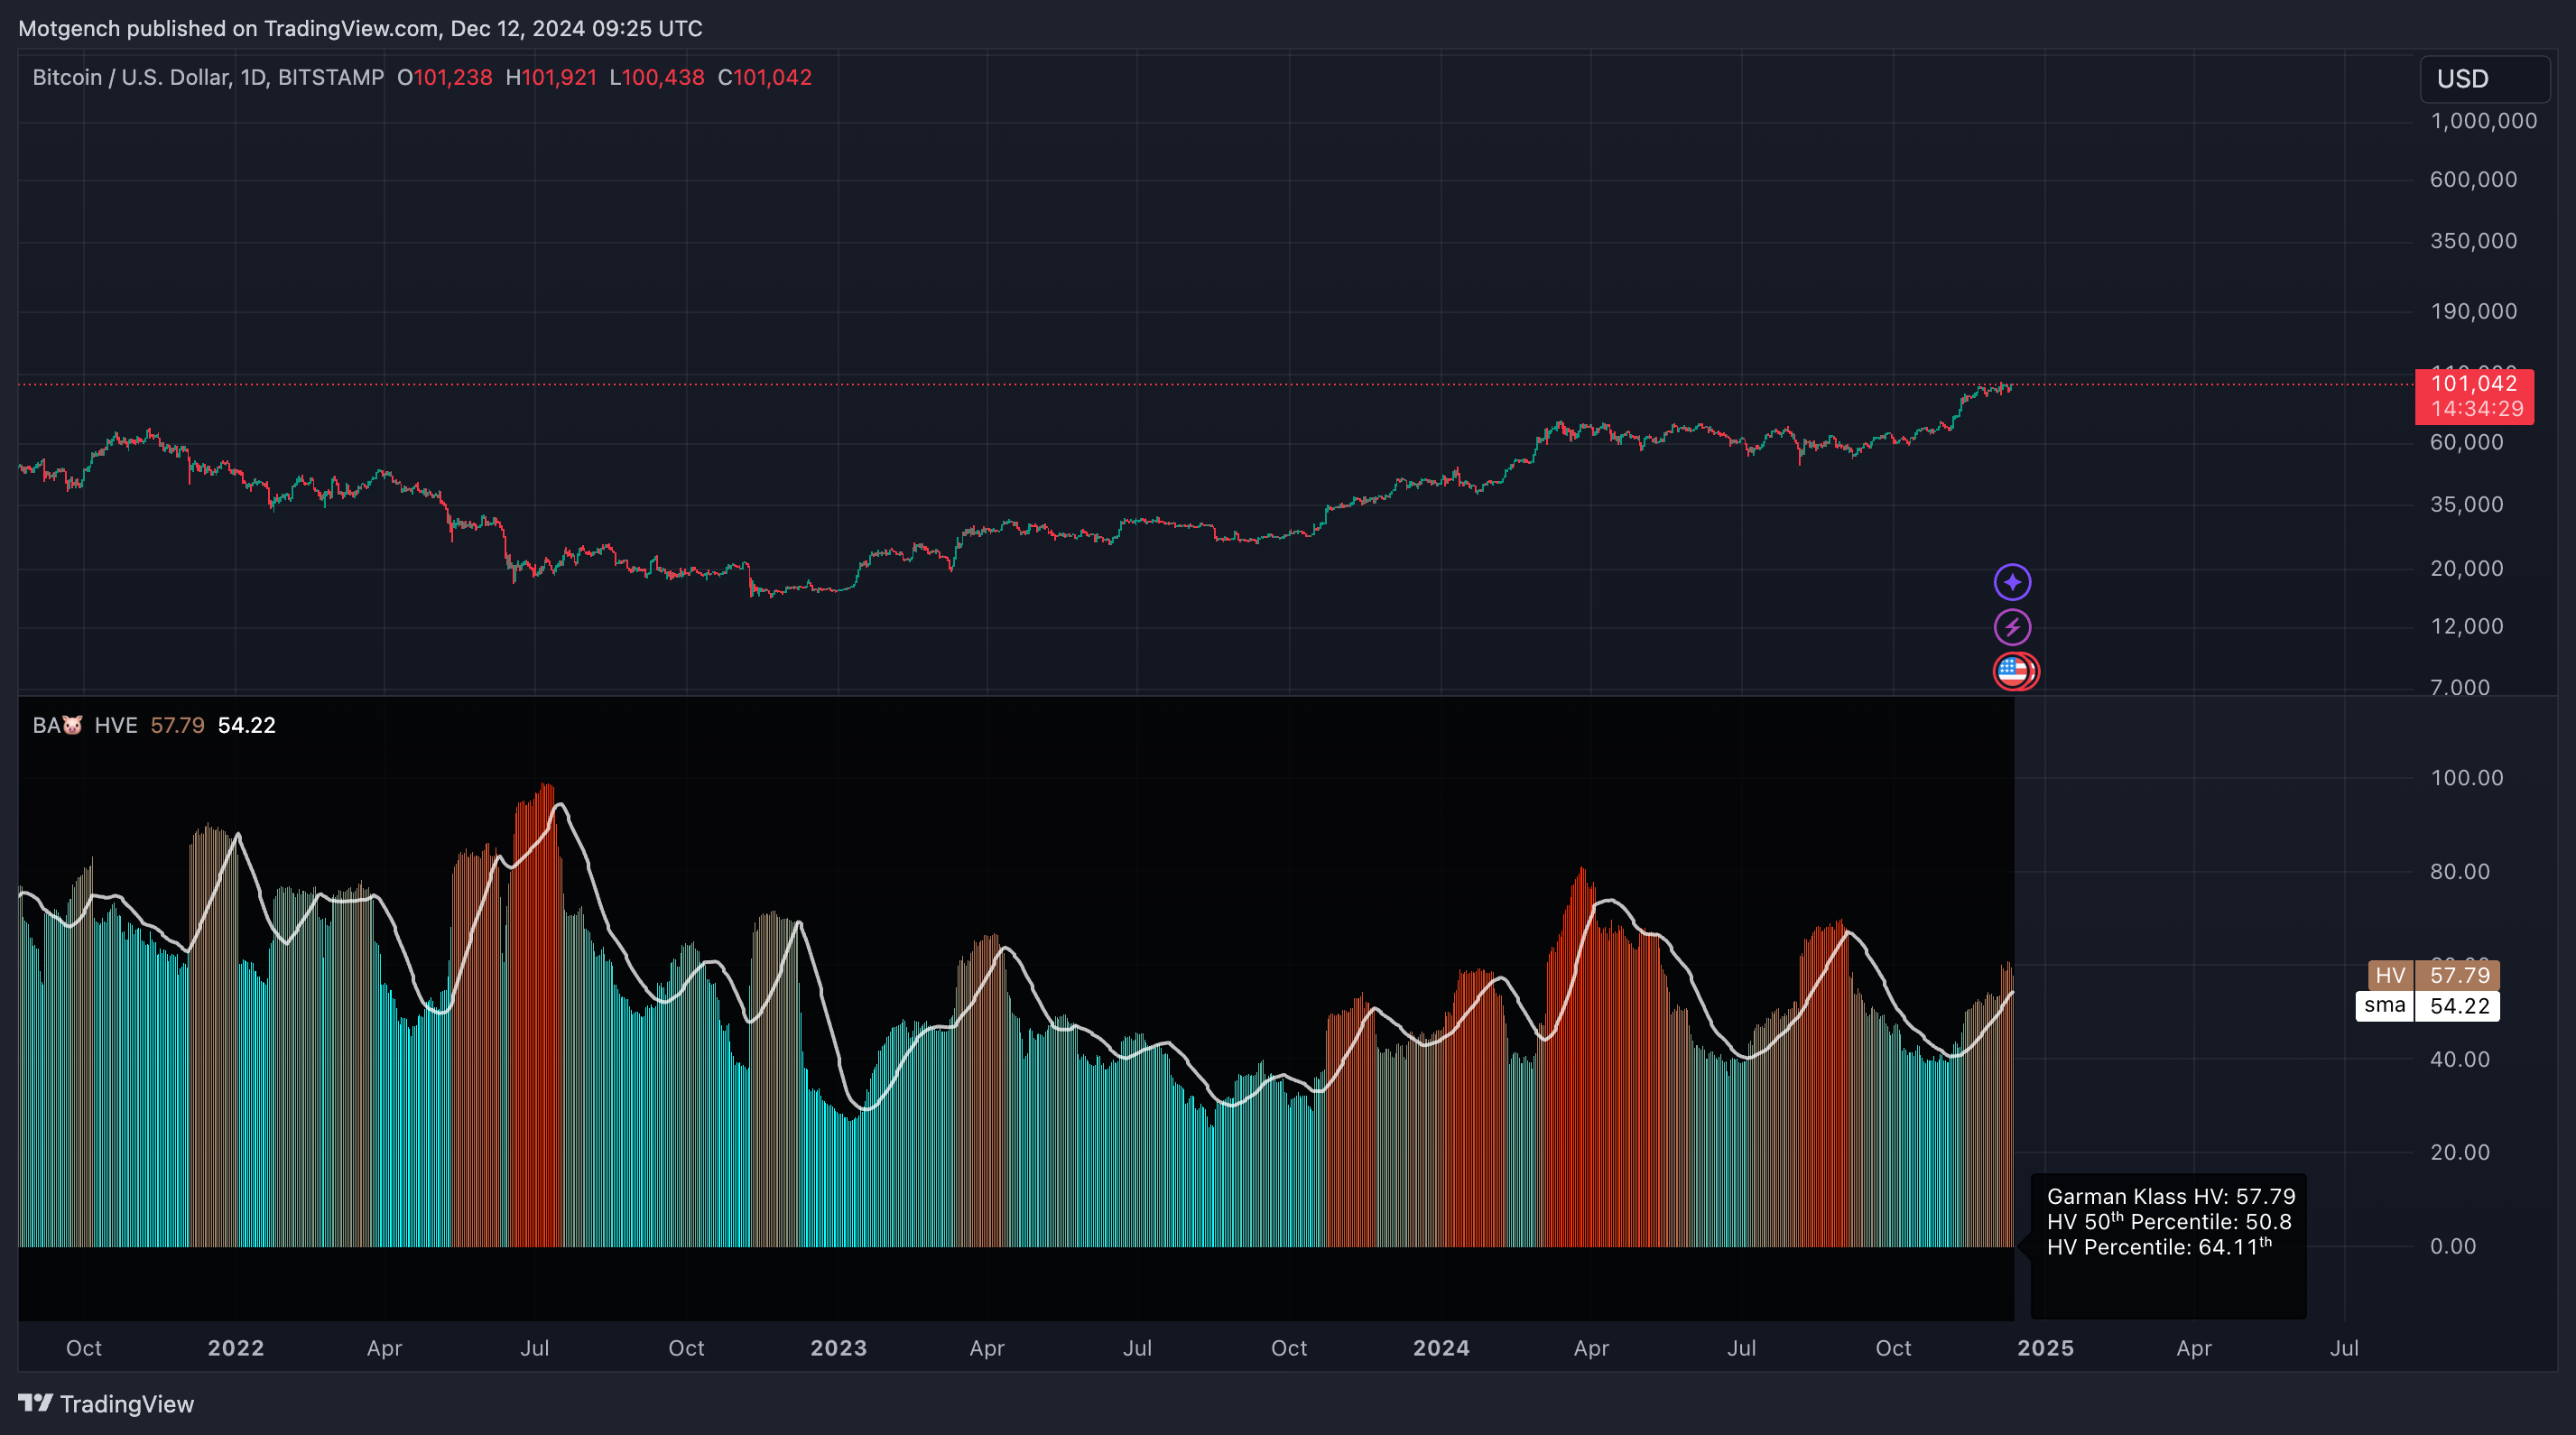This screenshot has width=2576, height=1435.
Task: Click the 20,000 price scale label
Action: coord(2467,568)
